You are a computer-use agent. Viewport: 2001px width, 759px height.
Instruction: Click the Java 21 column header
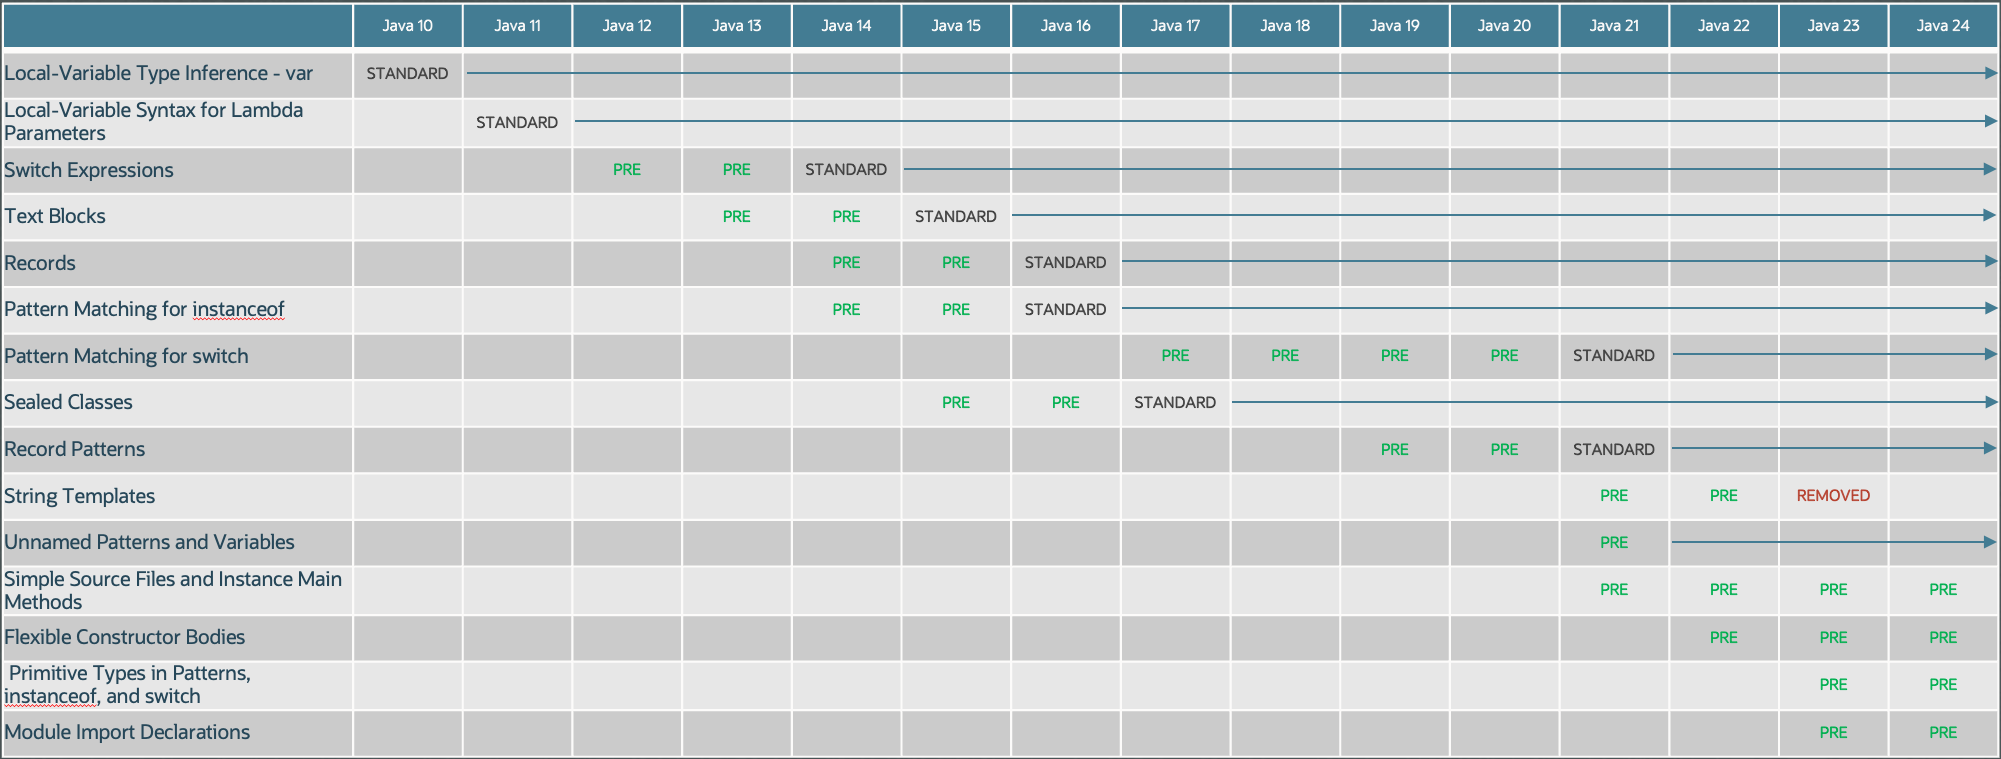pos(1614,26)
